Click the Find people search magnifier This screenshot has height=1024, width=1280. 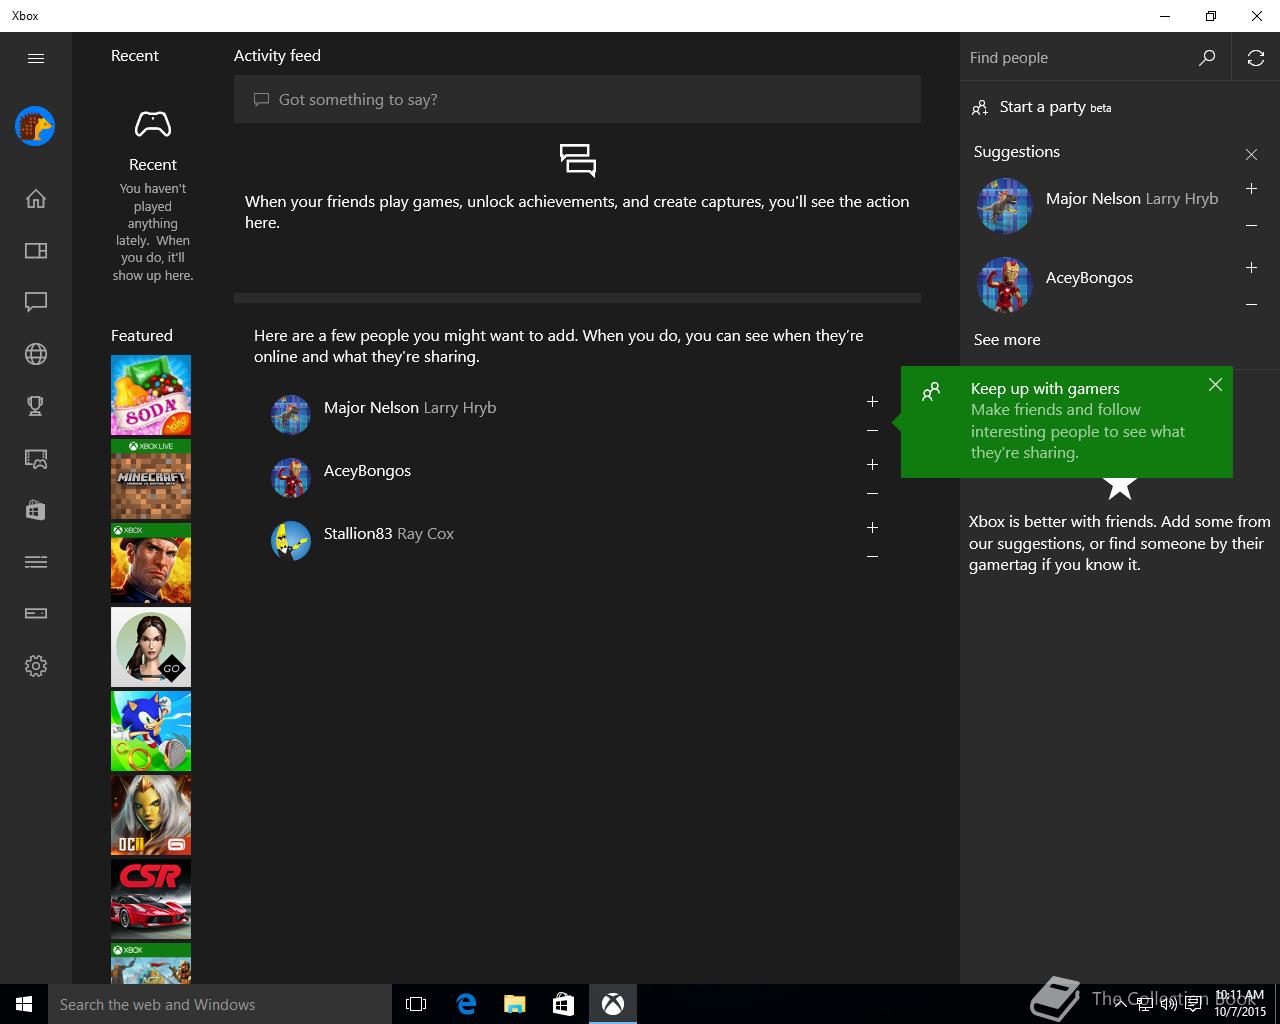1207,58
